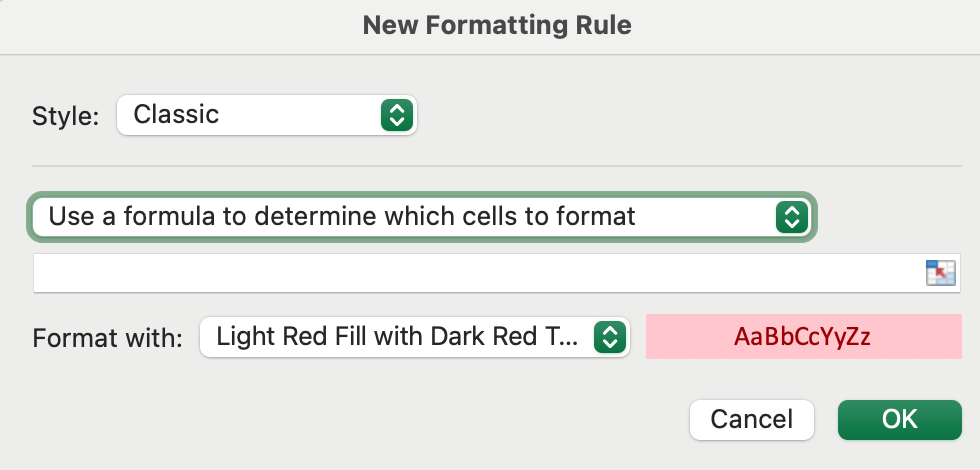Expand the Format with preset dropdown
Image resolution: width=980 pixels, height=470 pixels.
click(x=415, y=338)
